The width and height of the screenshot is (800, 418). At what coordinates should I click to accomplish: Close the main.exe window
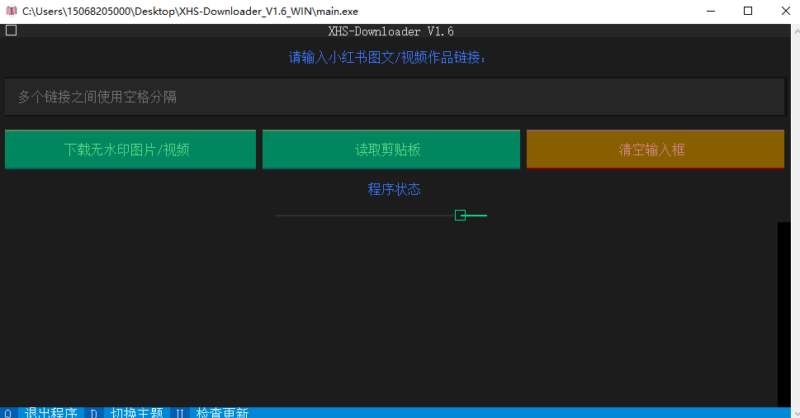click(785, 11)
